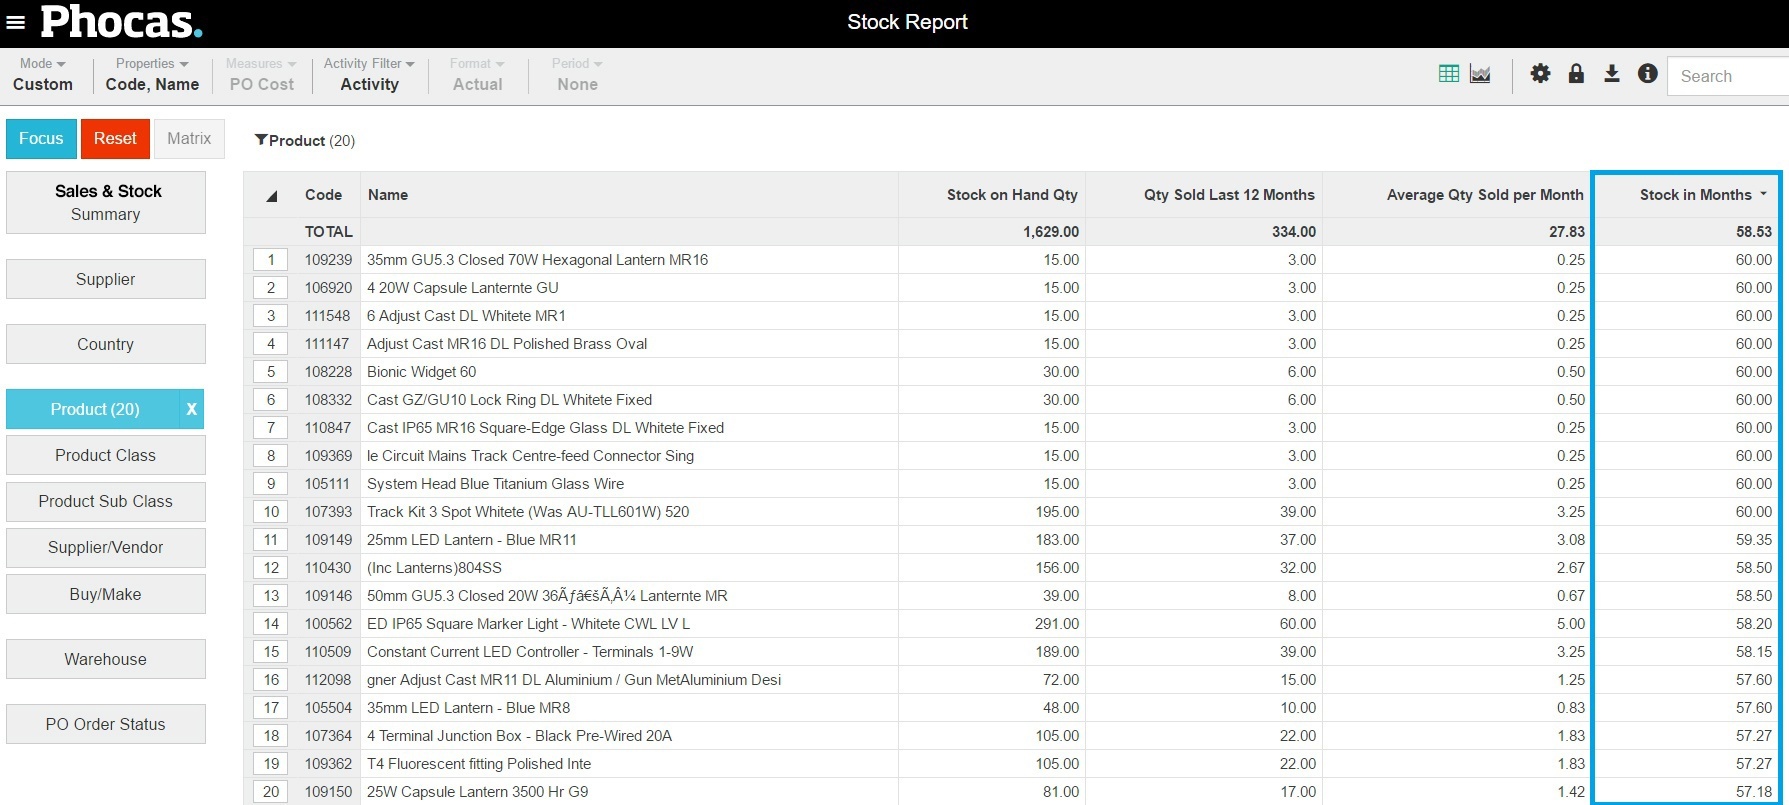The height and width of the screenshot is (805, 1789).
Task: Click the padlock lock icon
Action: click(x=1576, y=74)
